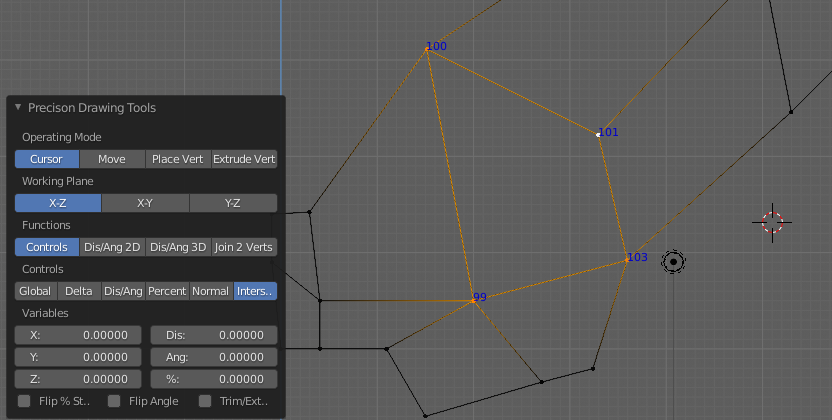Open the Dis/Ang 2D functions
Image resolution: width=832 pixels, height=420 pixels.
[112, 247]
